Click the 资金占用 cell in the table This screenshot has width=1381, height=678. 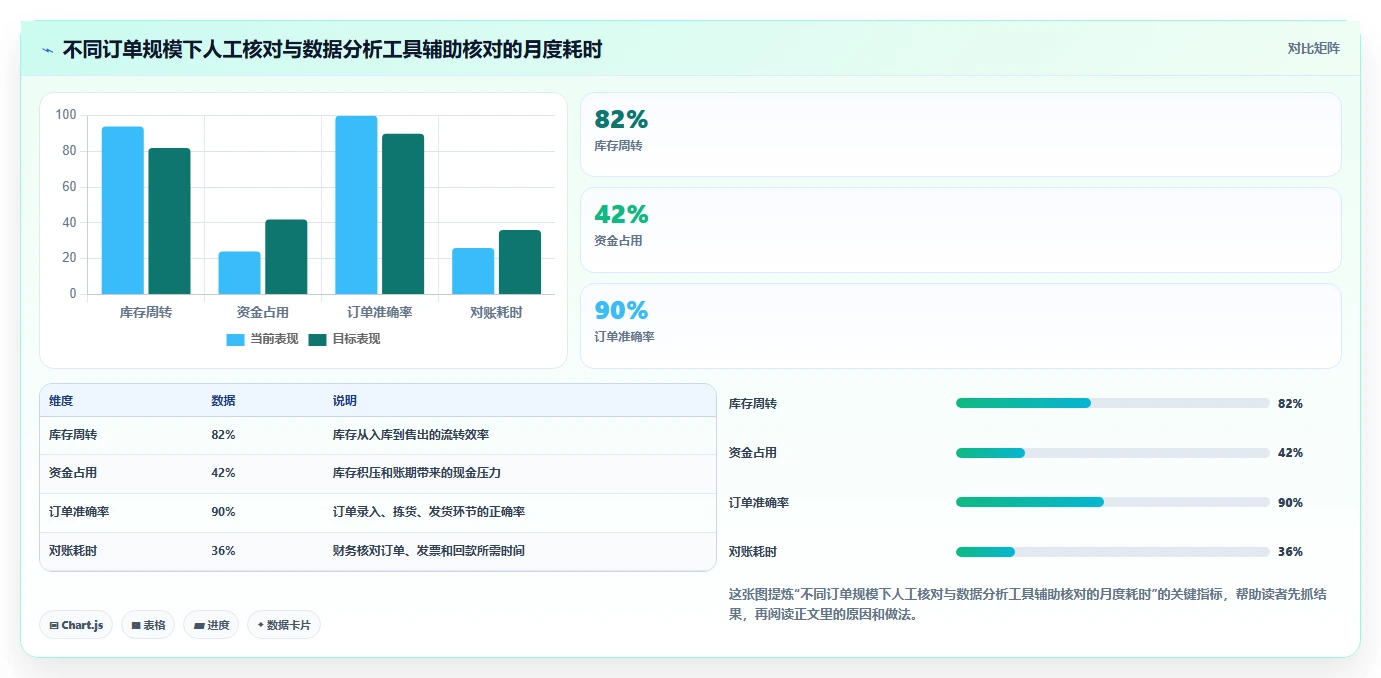73,473
